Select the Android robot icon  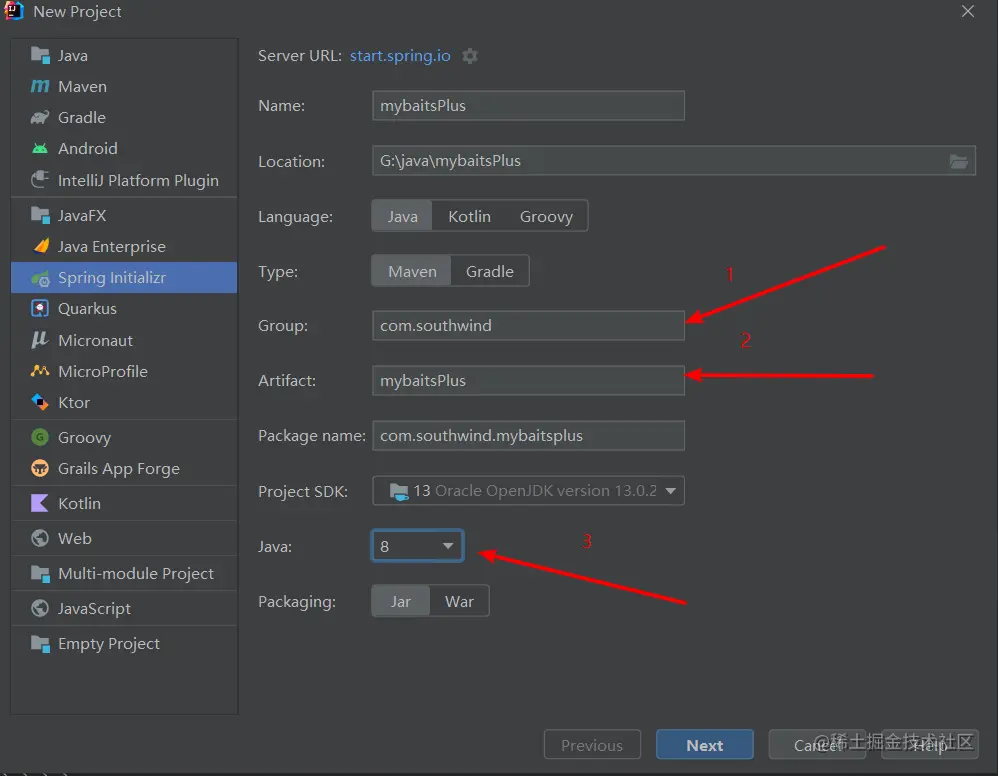click(40, 148)
